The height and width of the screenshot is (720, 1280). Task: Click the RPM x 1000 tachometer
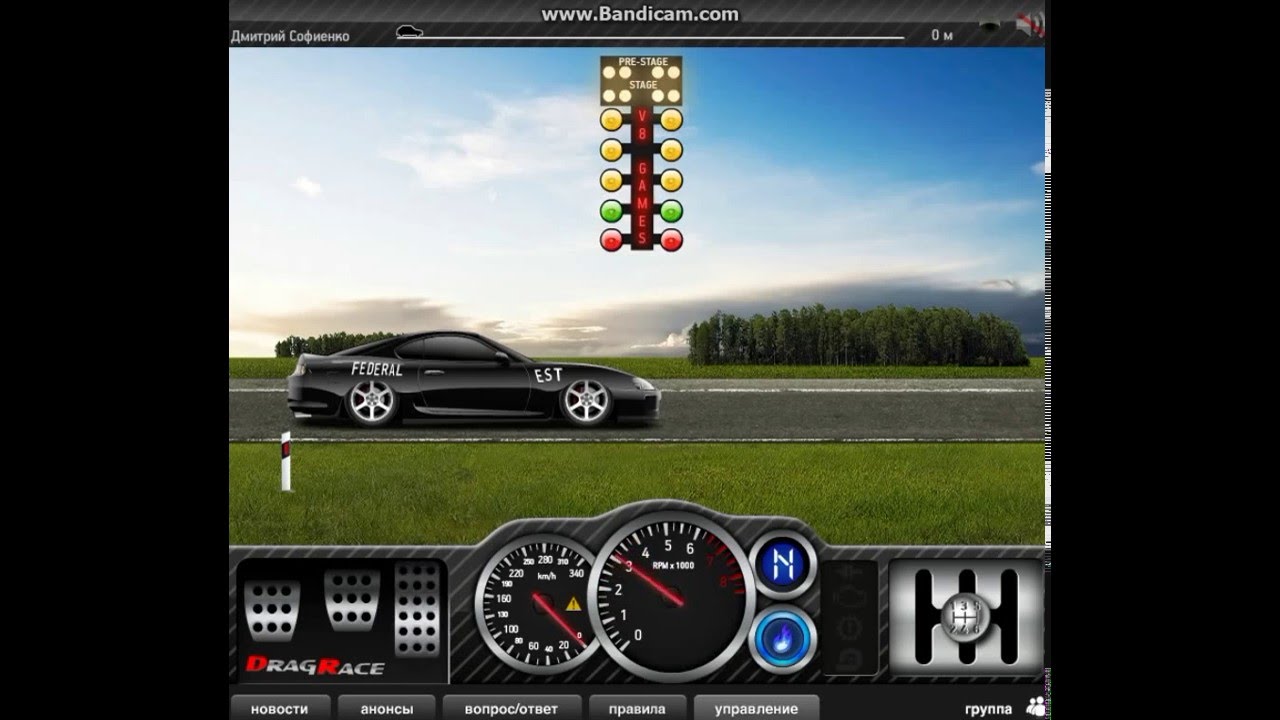(x=670, y=596)
